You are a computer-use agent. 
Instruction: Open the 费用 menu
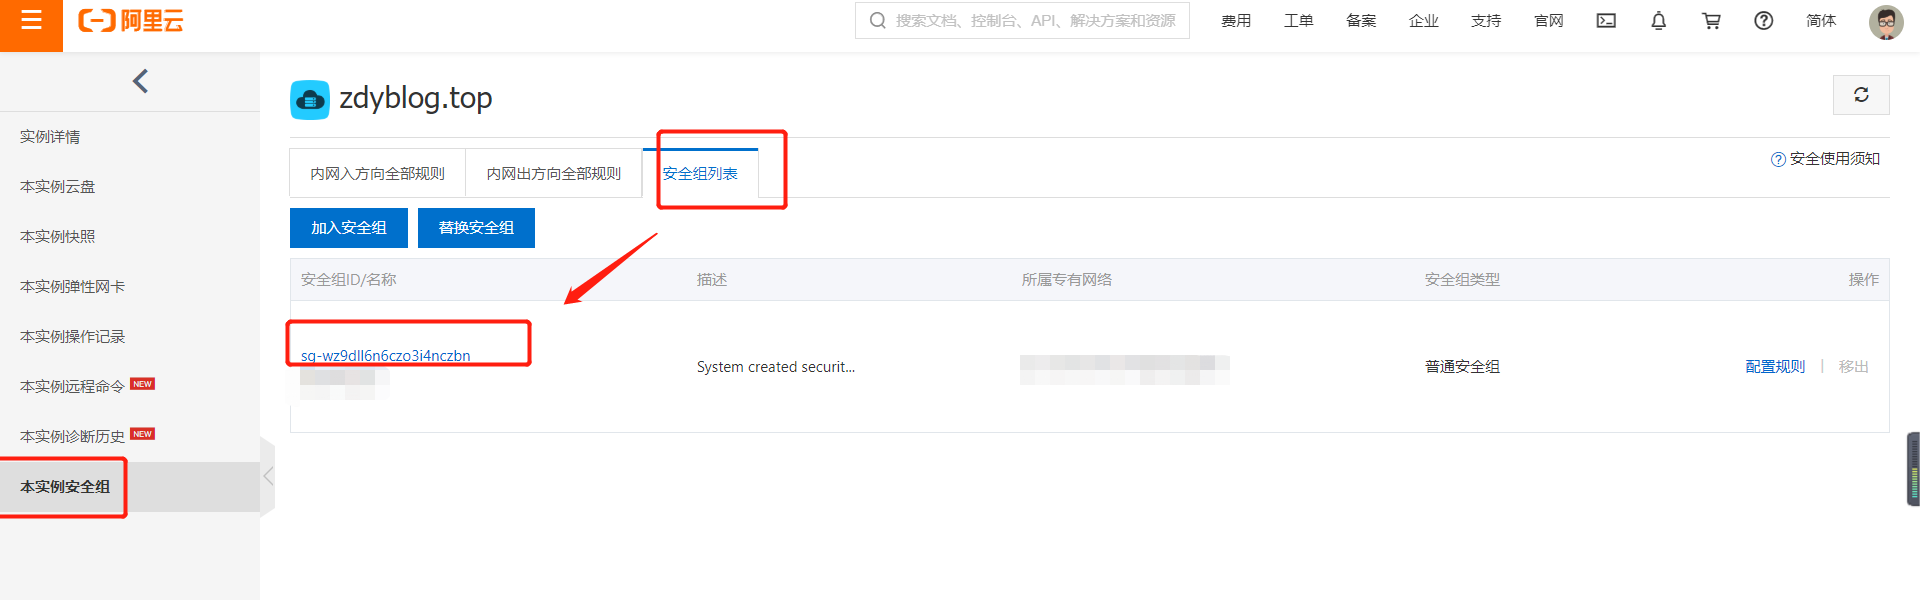pos(1236,21)
